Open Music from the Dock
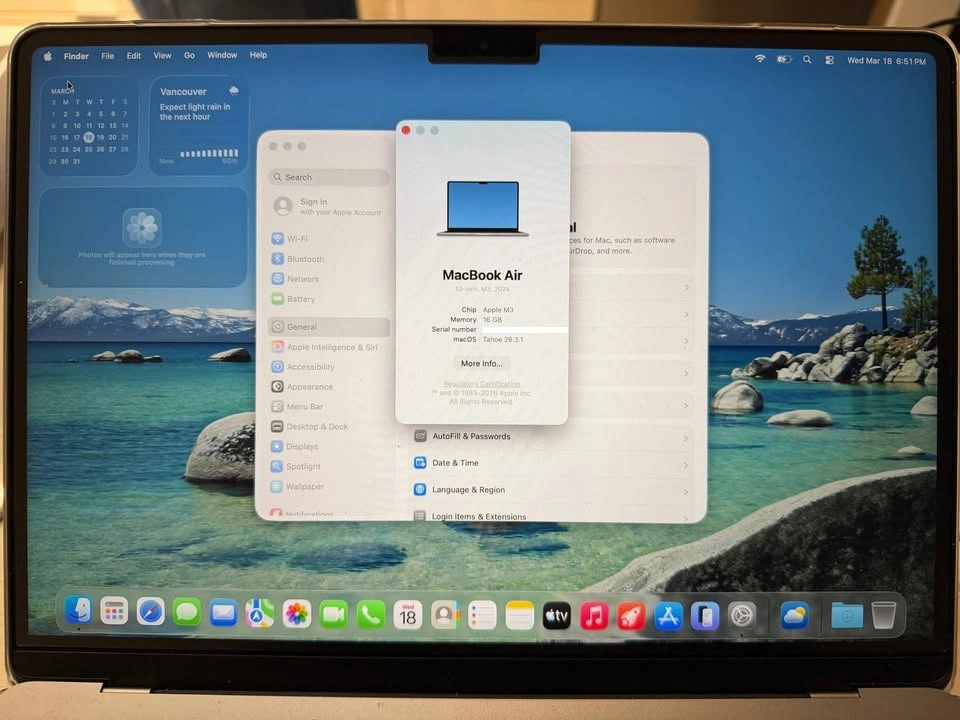The image size is (960, 720). click(x=594, y=616)
